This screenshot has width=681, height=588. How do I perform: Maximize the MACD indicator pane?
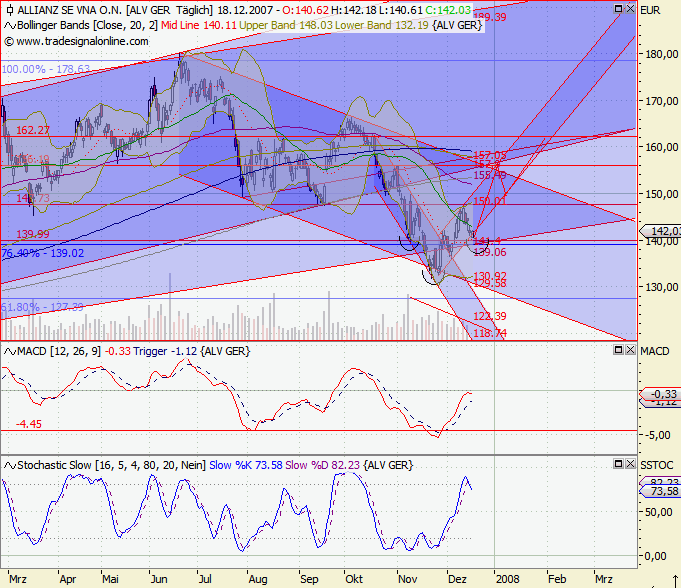[x=617, y=351]
